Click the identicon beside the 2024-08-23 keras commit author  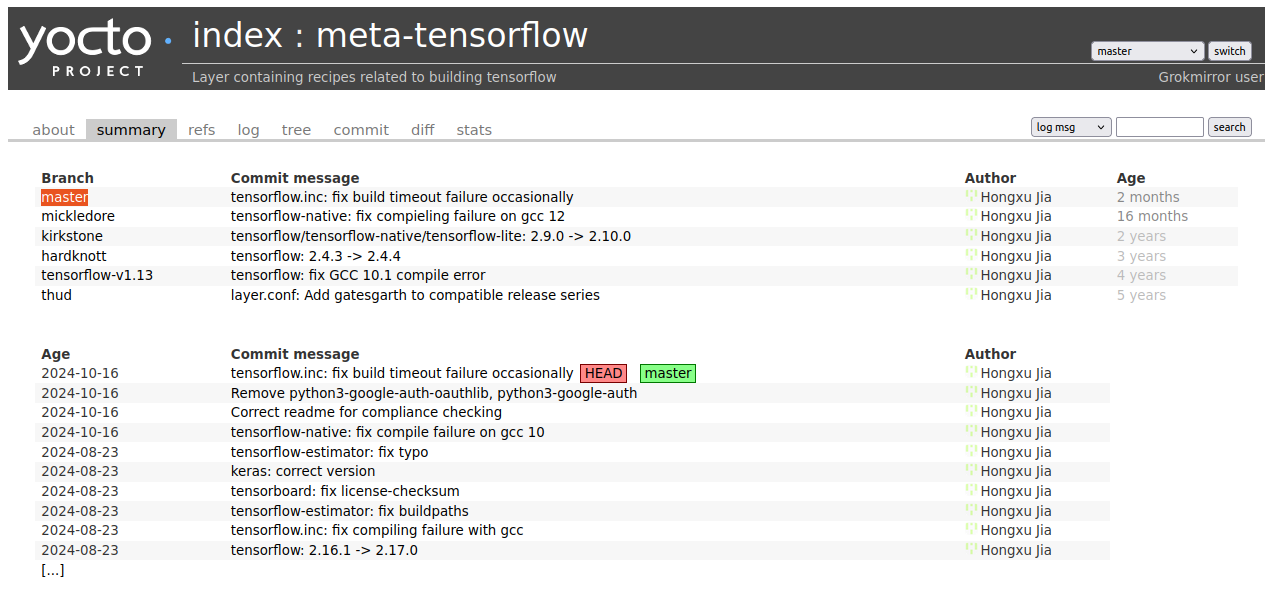[x=970, y=471]
